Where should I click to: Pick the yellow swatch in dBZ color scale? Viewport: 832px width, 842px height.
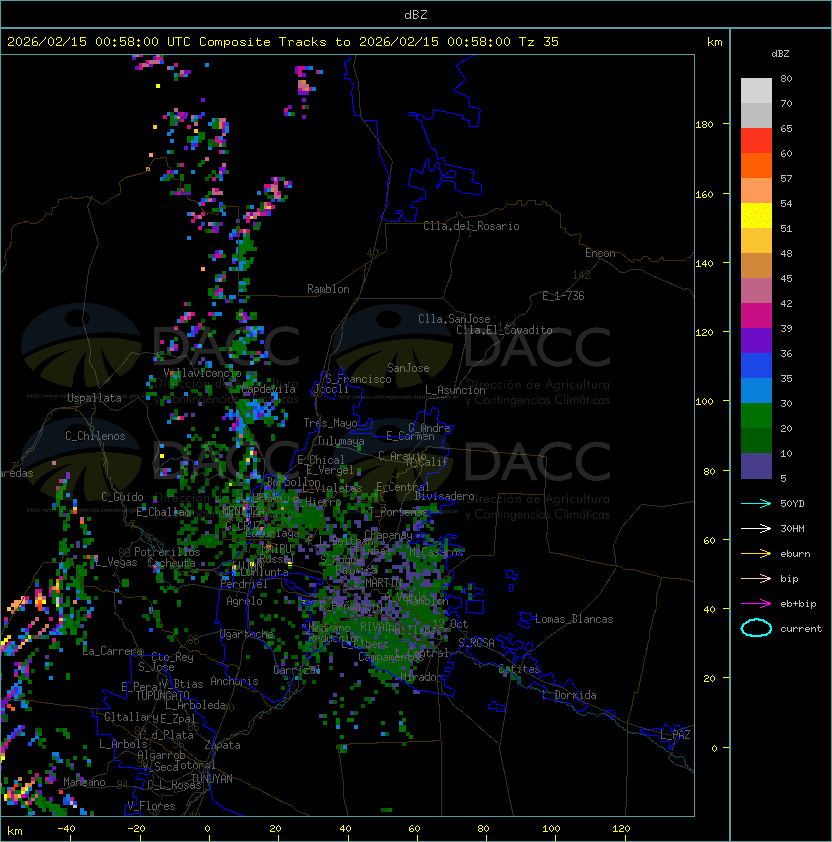pyautogui.click(x=756, y=216)
